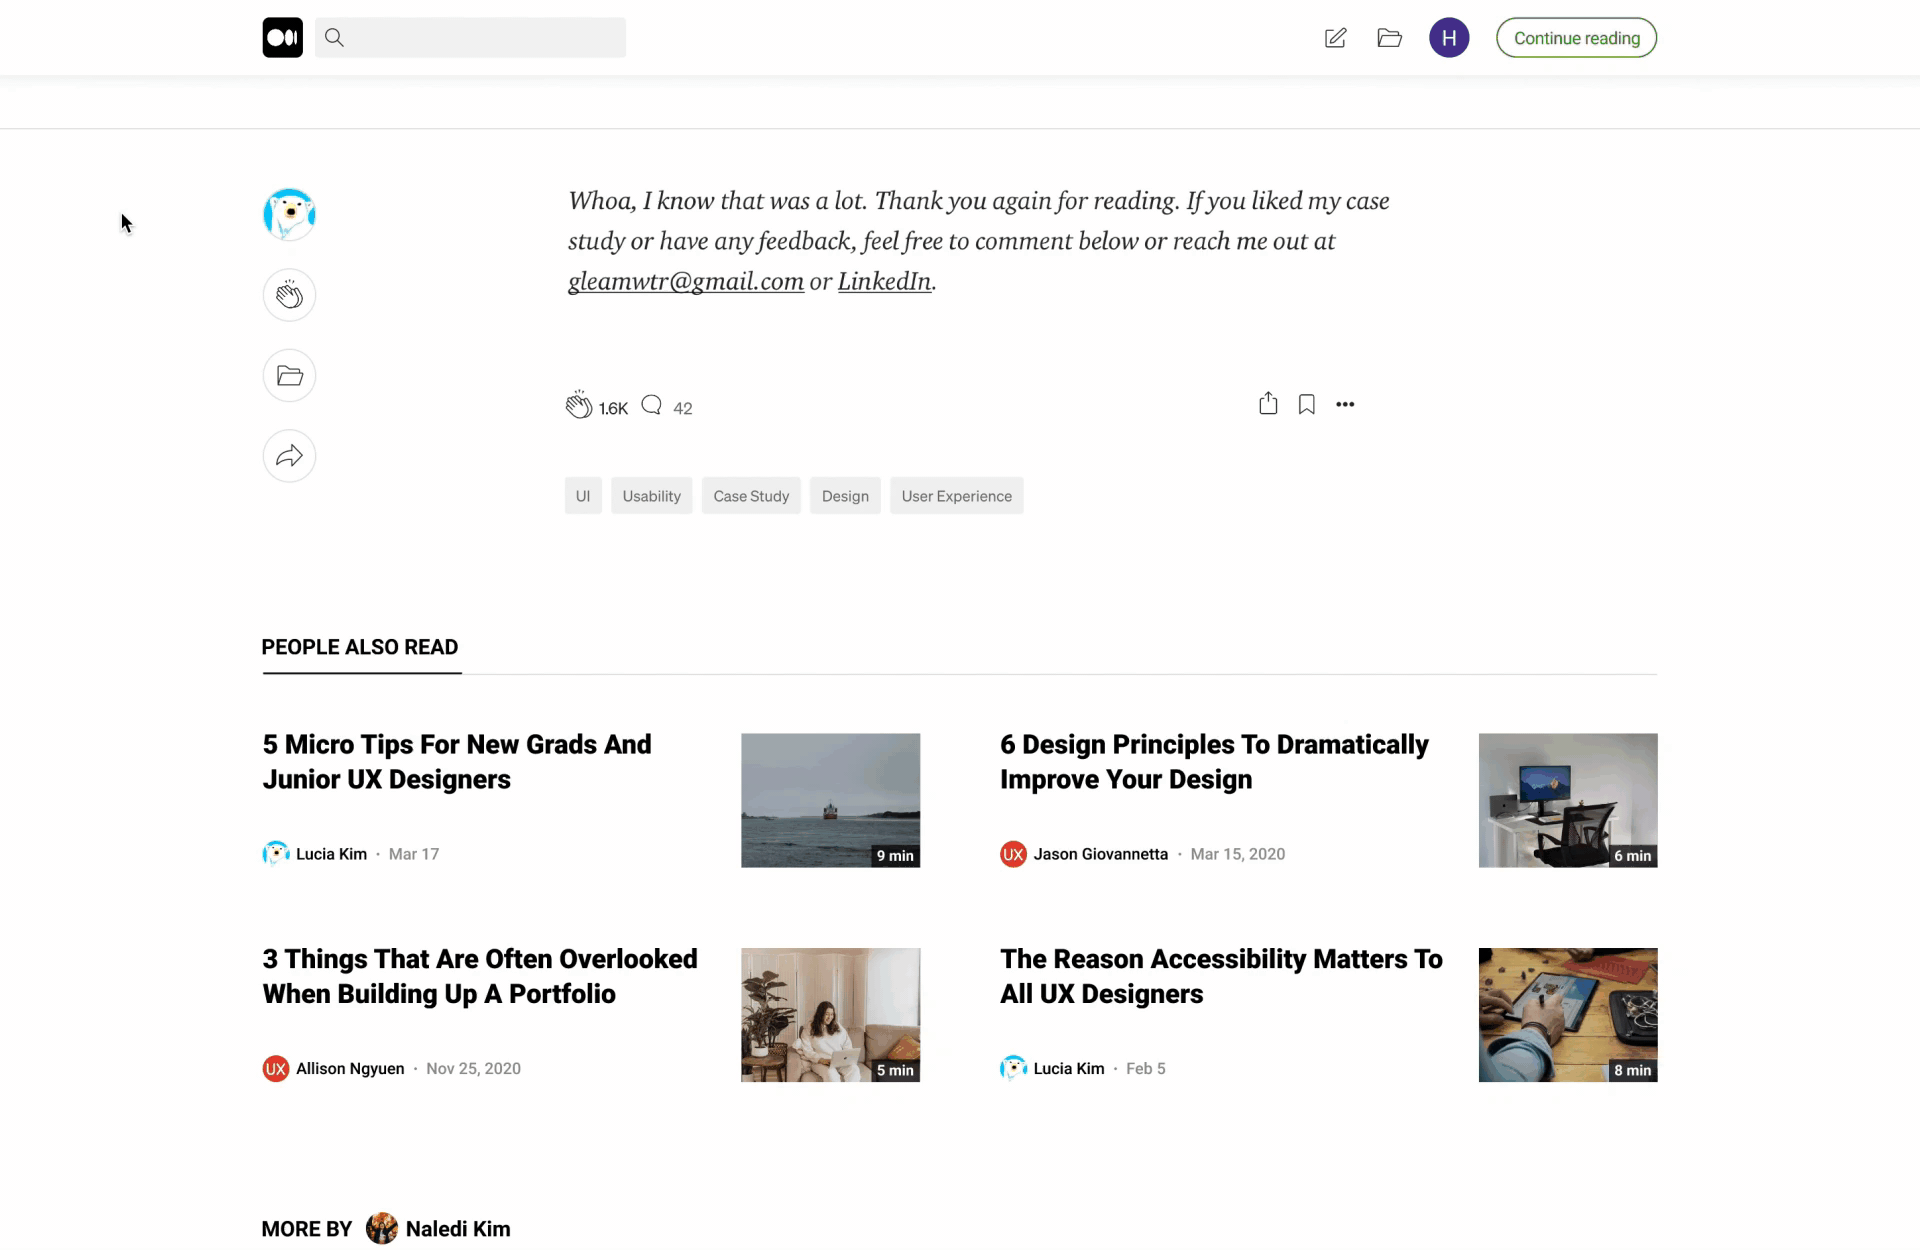Click the Feb 5 date

[x=1146, y=1068]
